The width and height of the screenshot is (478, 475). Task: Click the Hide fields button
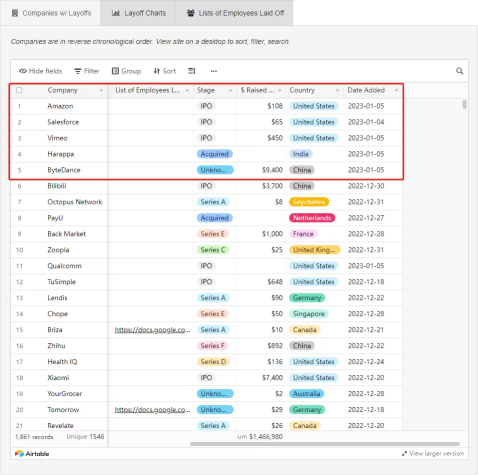(41, 71)
